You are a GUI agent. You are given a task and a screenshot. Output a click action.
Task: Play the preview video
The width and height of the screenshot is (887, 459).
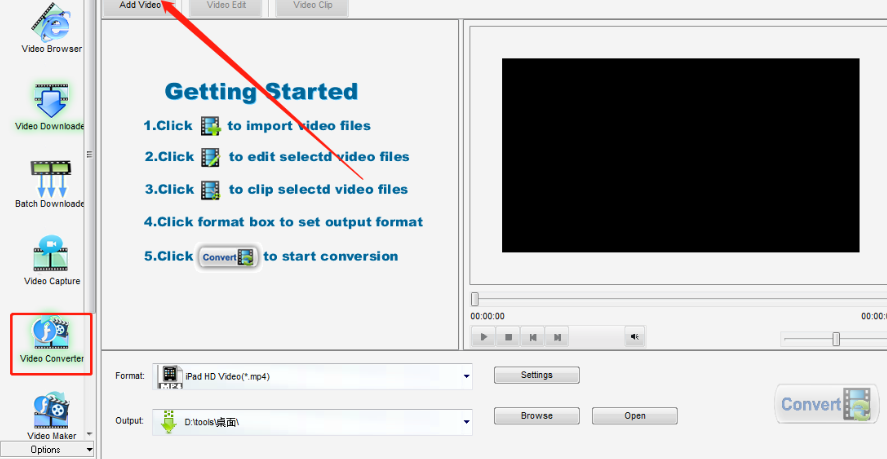[484, 337]
